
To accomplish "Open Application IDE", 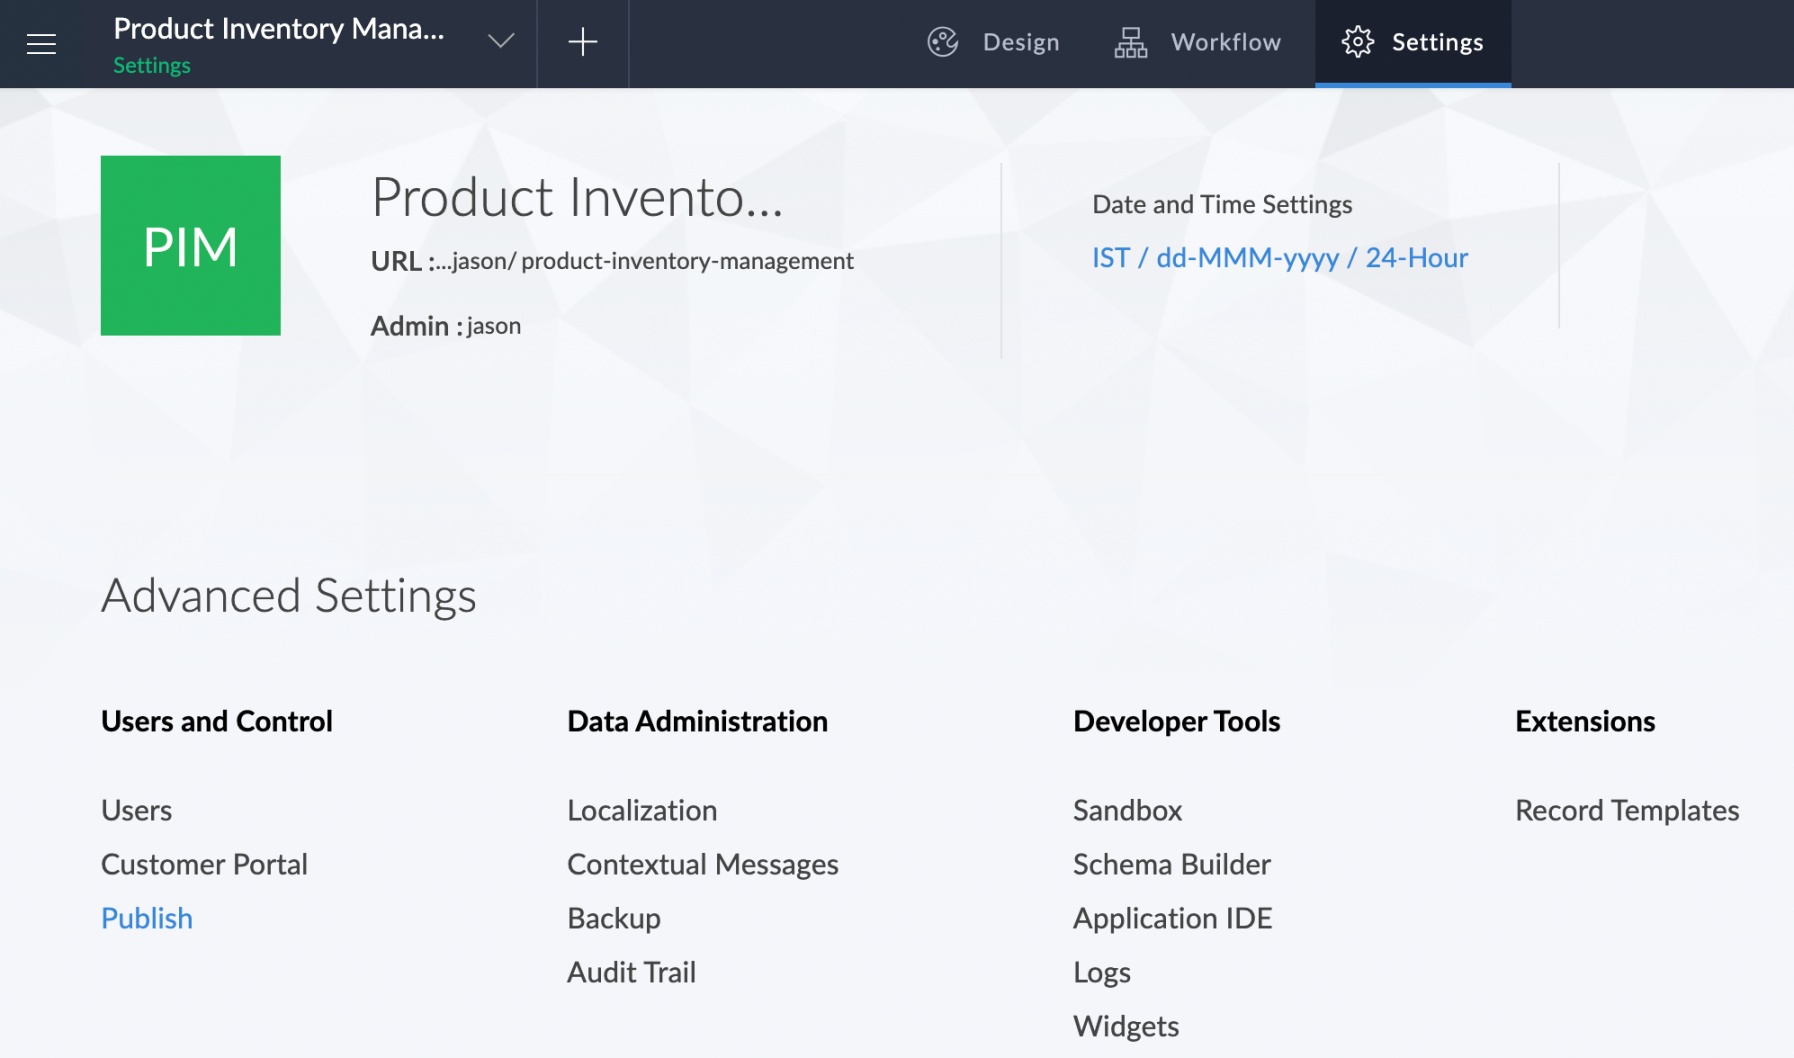I will pyautogui.click(x=1172, y=918).
